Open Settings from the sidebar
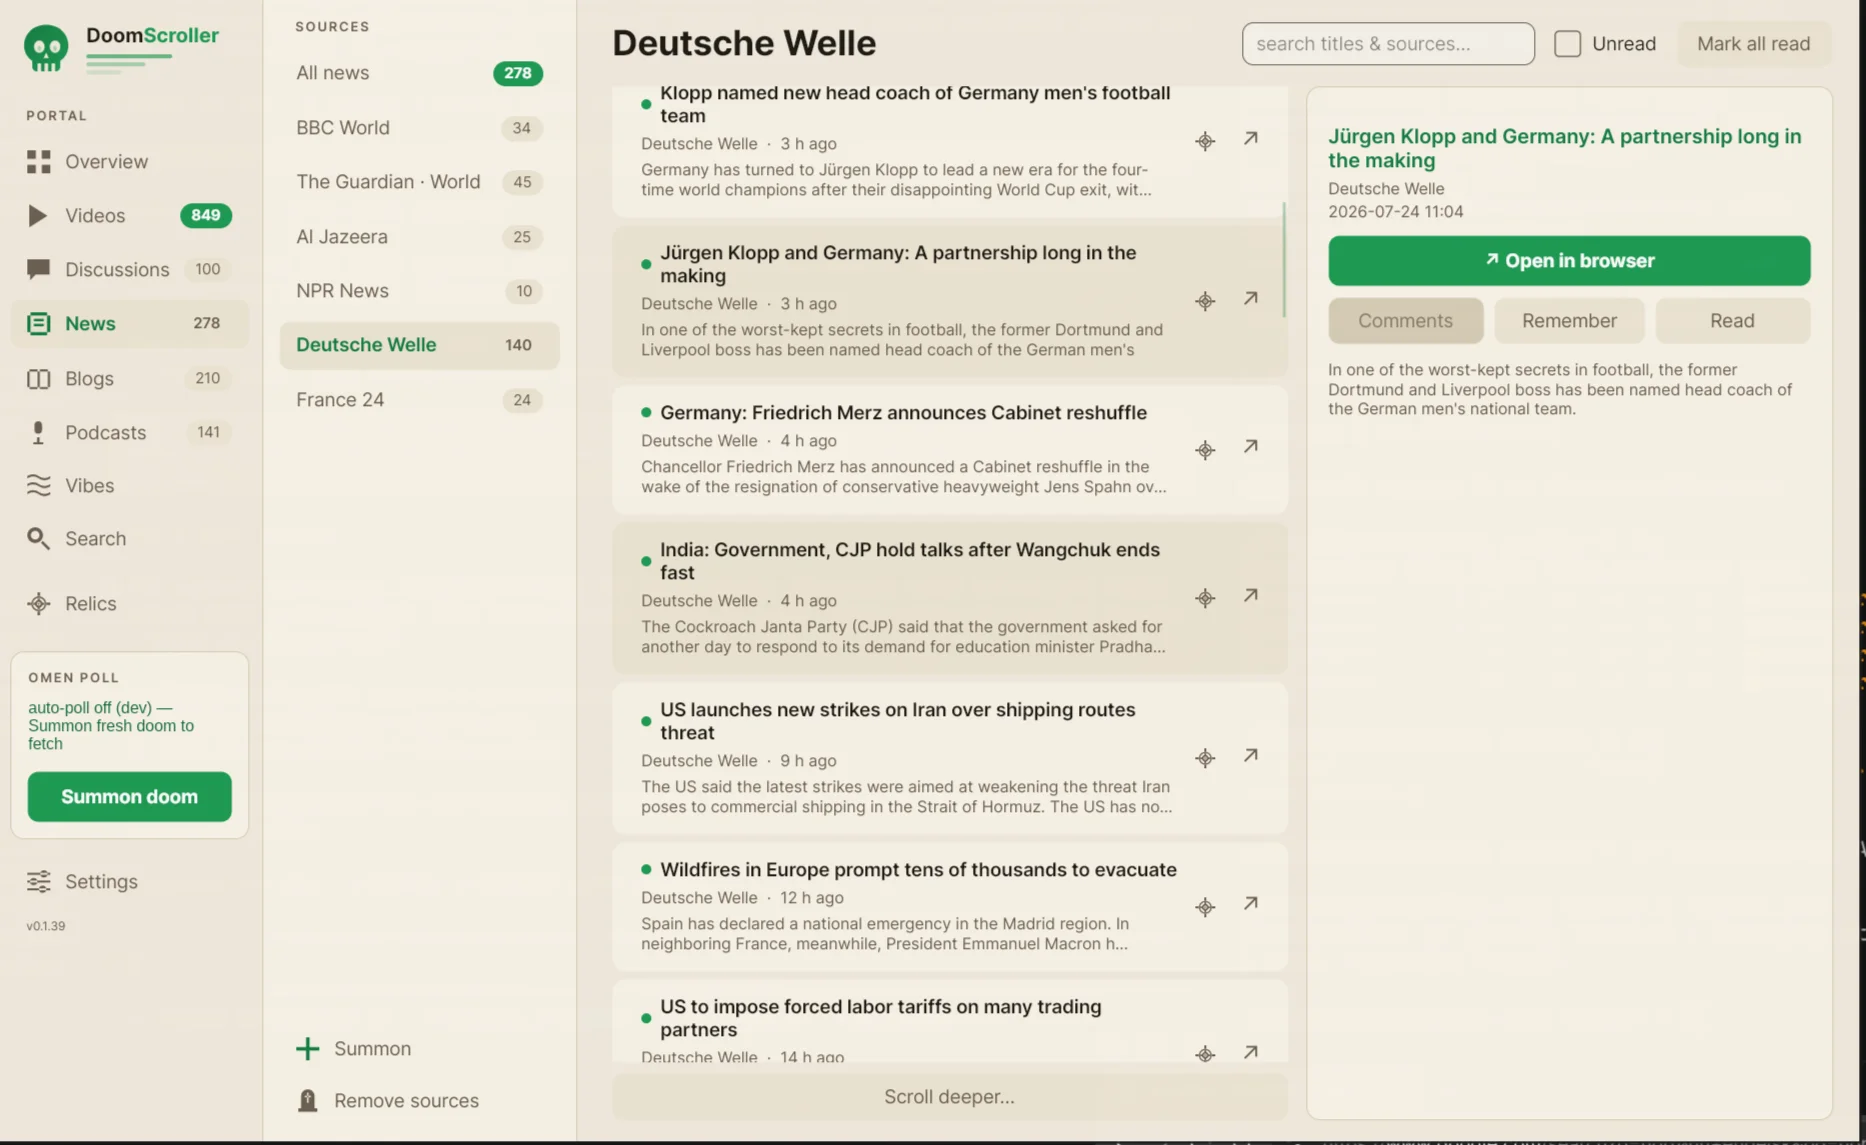The height and width of the screenshot is (1145, 1866). pos(129,882)
